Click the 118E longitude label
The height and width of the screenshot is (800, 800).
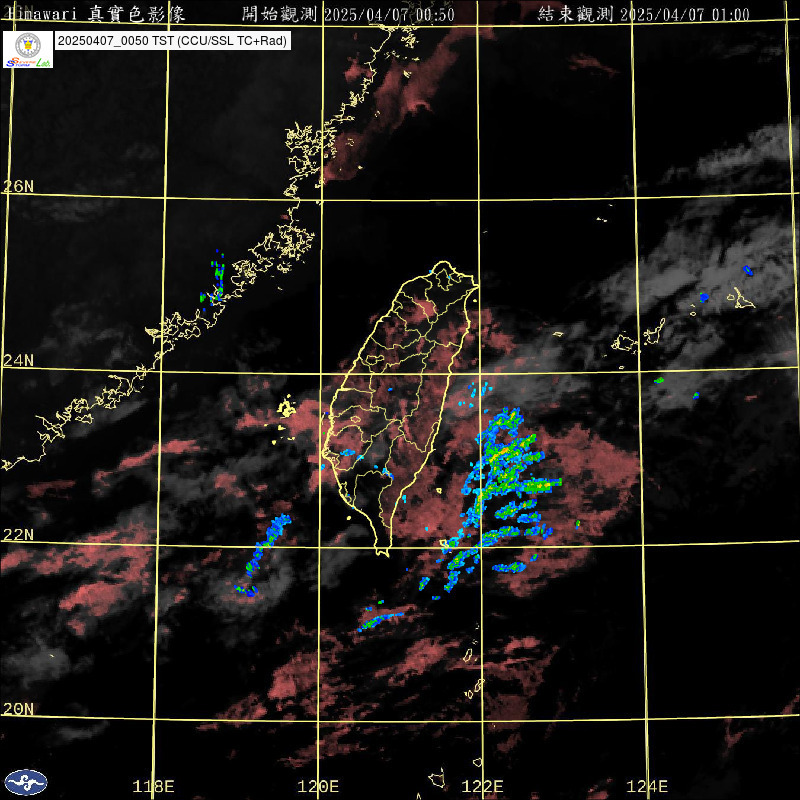click(x=153, y=786)
